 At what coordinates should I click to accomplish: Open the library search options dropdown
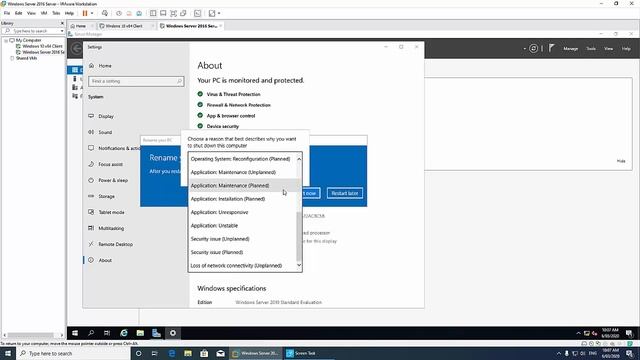pyautogui.click(x=62, y=31)
